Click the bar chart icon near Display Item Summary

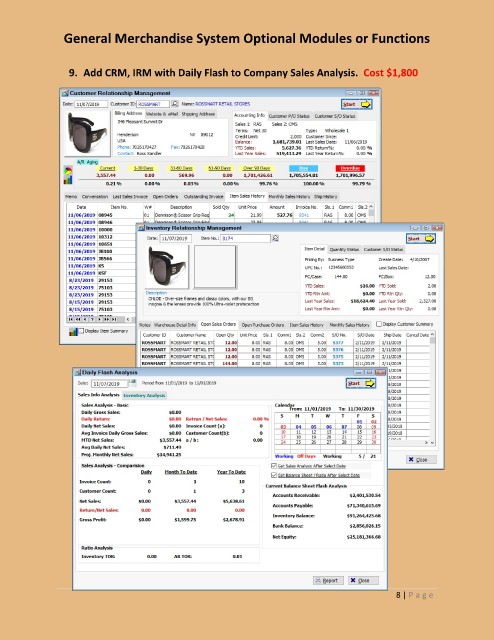73,331
